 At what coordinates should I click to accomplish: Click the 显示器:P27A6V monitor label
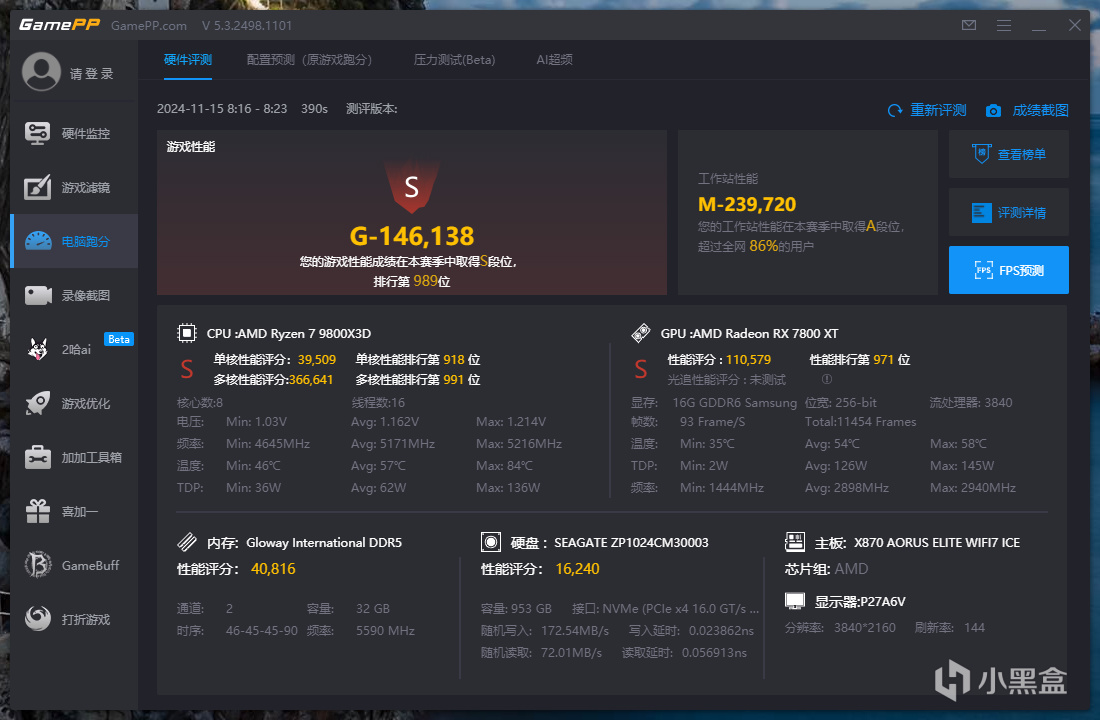point(859,601)
